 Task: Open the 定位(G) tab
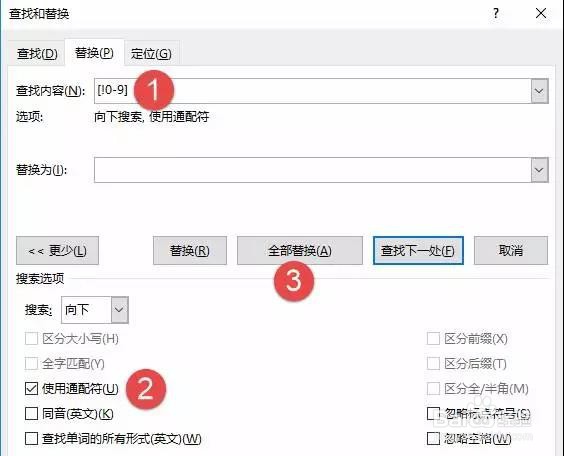tap(151, 54)
